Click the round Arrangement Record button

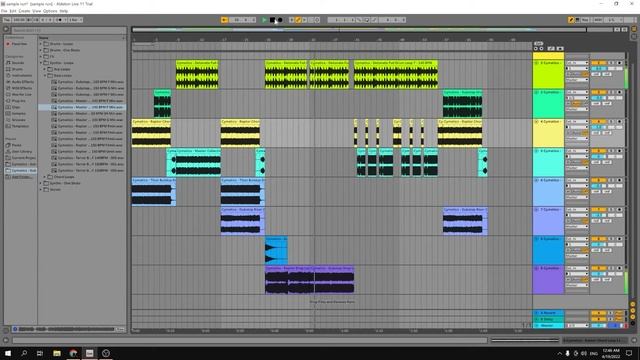click(280, 20)
